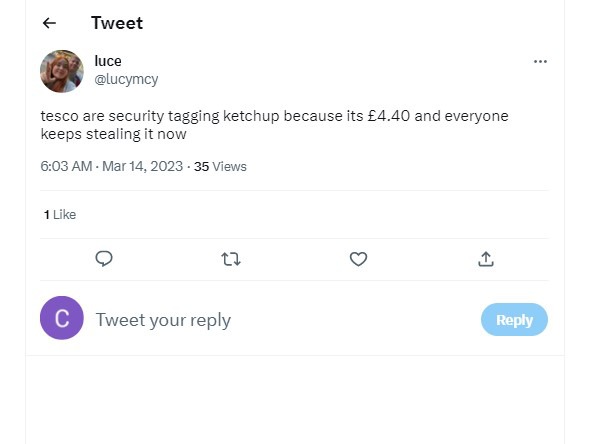592x444 pixels.
Task: Click the word Like beside count
Action: click(65, 214)
